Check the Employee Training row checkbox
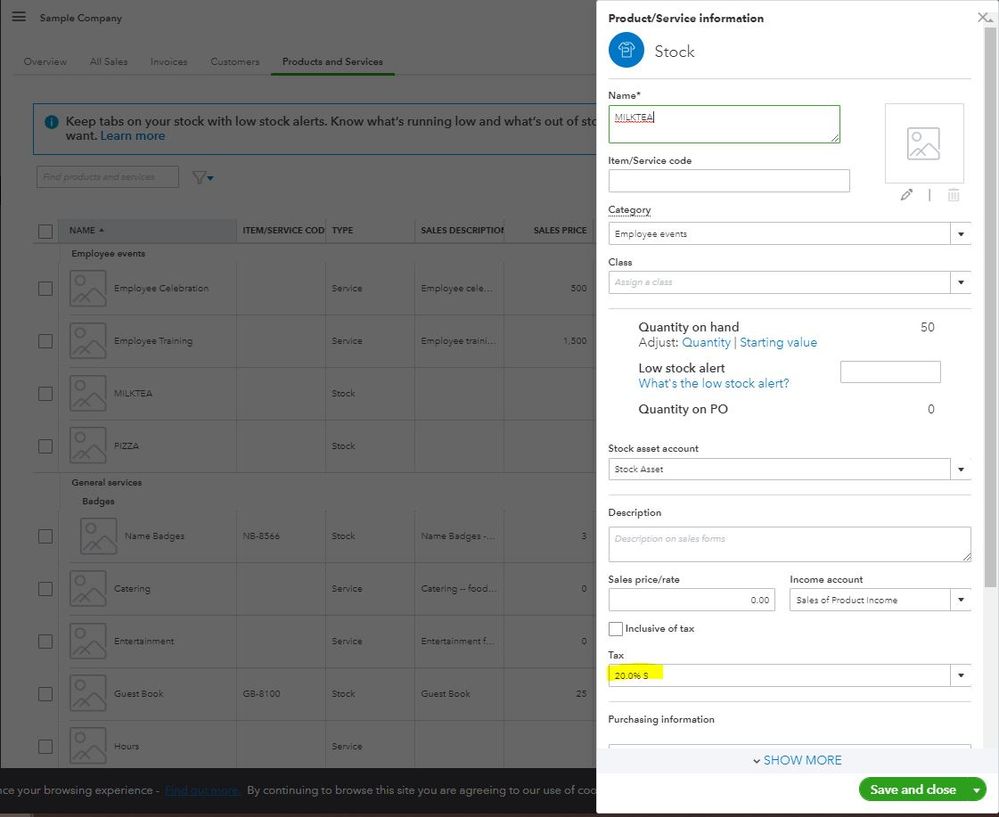The image size is (999, 817). 45,341
